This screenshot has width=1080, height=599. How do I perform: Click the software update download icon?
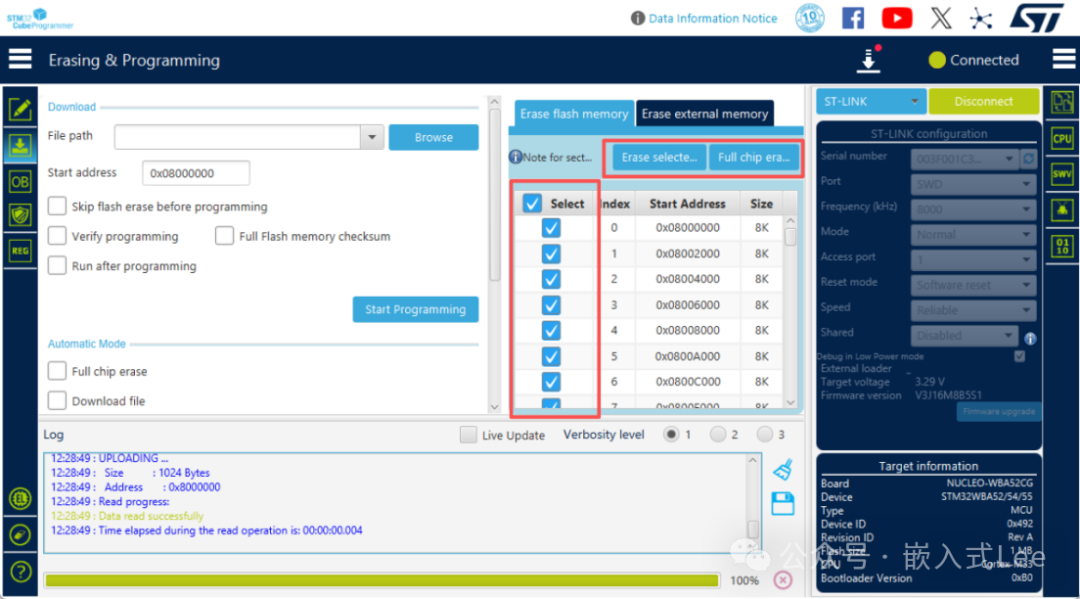pos(869,59)
